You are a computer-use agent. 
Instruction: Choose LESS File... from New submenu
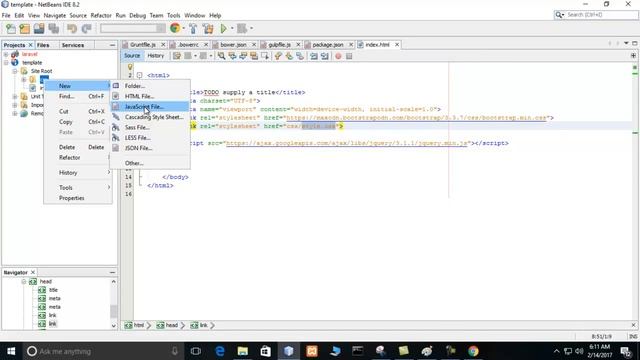pyautogui.click(x=150, y=138)
